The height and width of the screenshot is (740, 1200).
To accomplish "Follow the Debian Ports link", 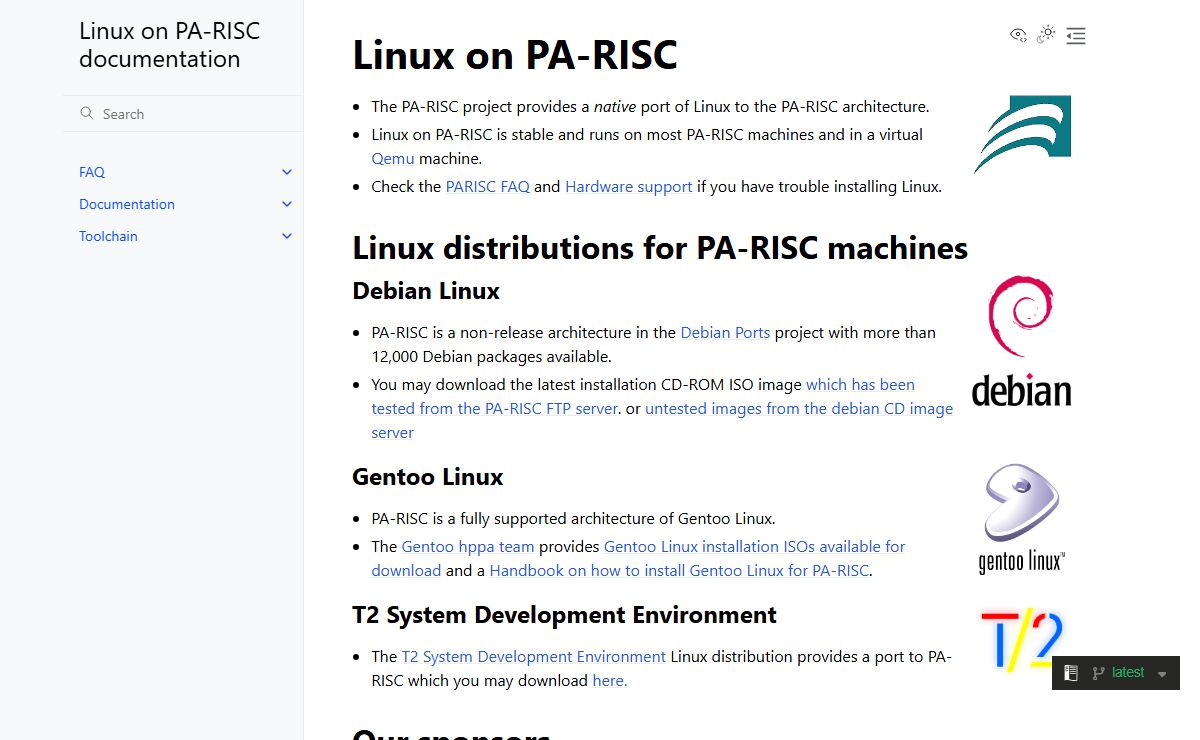I will [x=725, y=332].
